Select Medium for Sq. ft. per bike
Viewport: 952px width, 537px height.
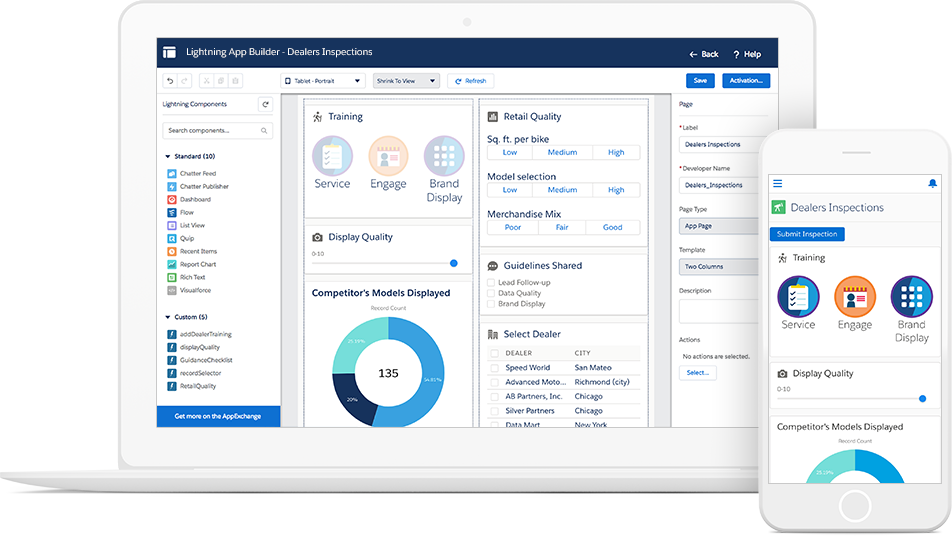pyautogui.click(x=562, y=152)
